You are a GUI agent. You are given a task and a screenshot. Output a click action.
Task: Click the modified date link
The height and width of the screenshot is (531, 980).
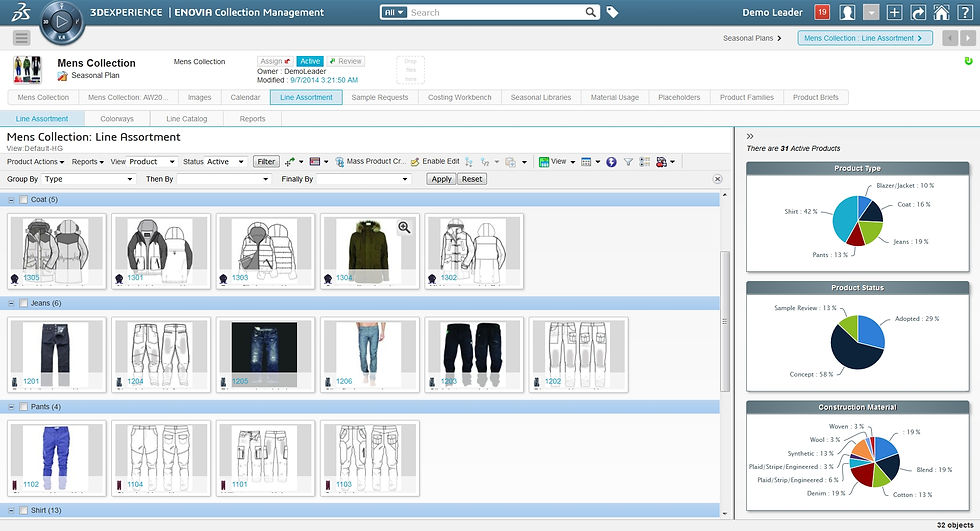324,80
